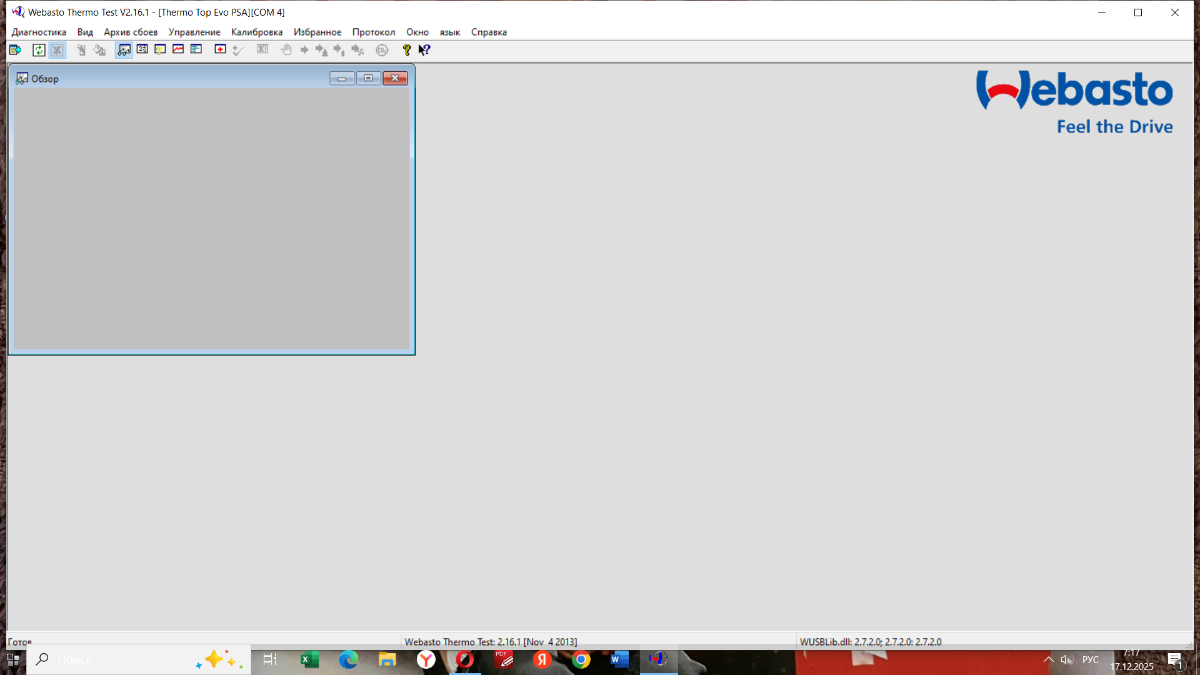Activate the context help arrow-question icon
The height and width of the screenshot is (675, 1200).
[424, 50]
